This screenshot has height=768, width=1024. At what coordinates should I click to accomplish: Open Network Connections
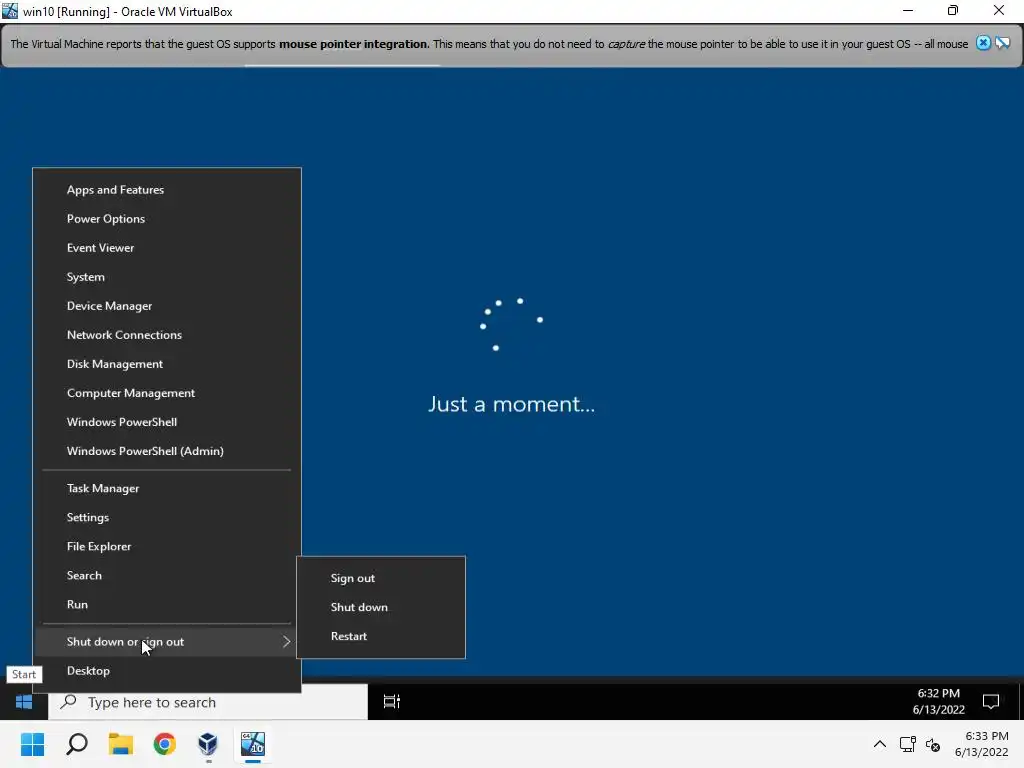[167, 335]
